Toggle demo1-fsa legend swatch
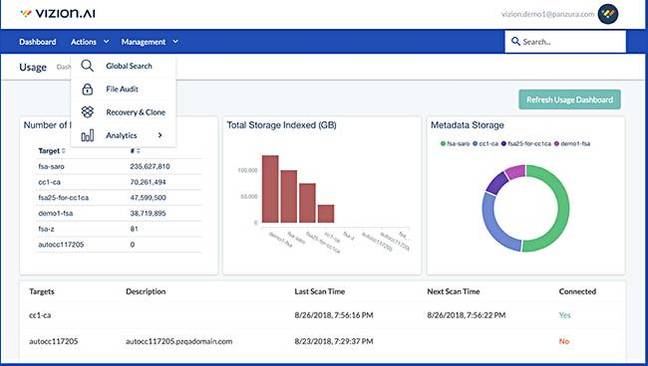 [557, 144]
